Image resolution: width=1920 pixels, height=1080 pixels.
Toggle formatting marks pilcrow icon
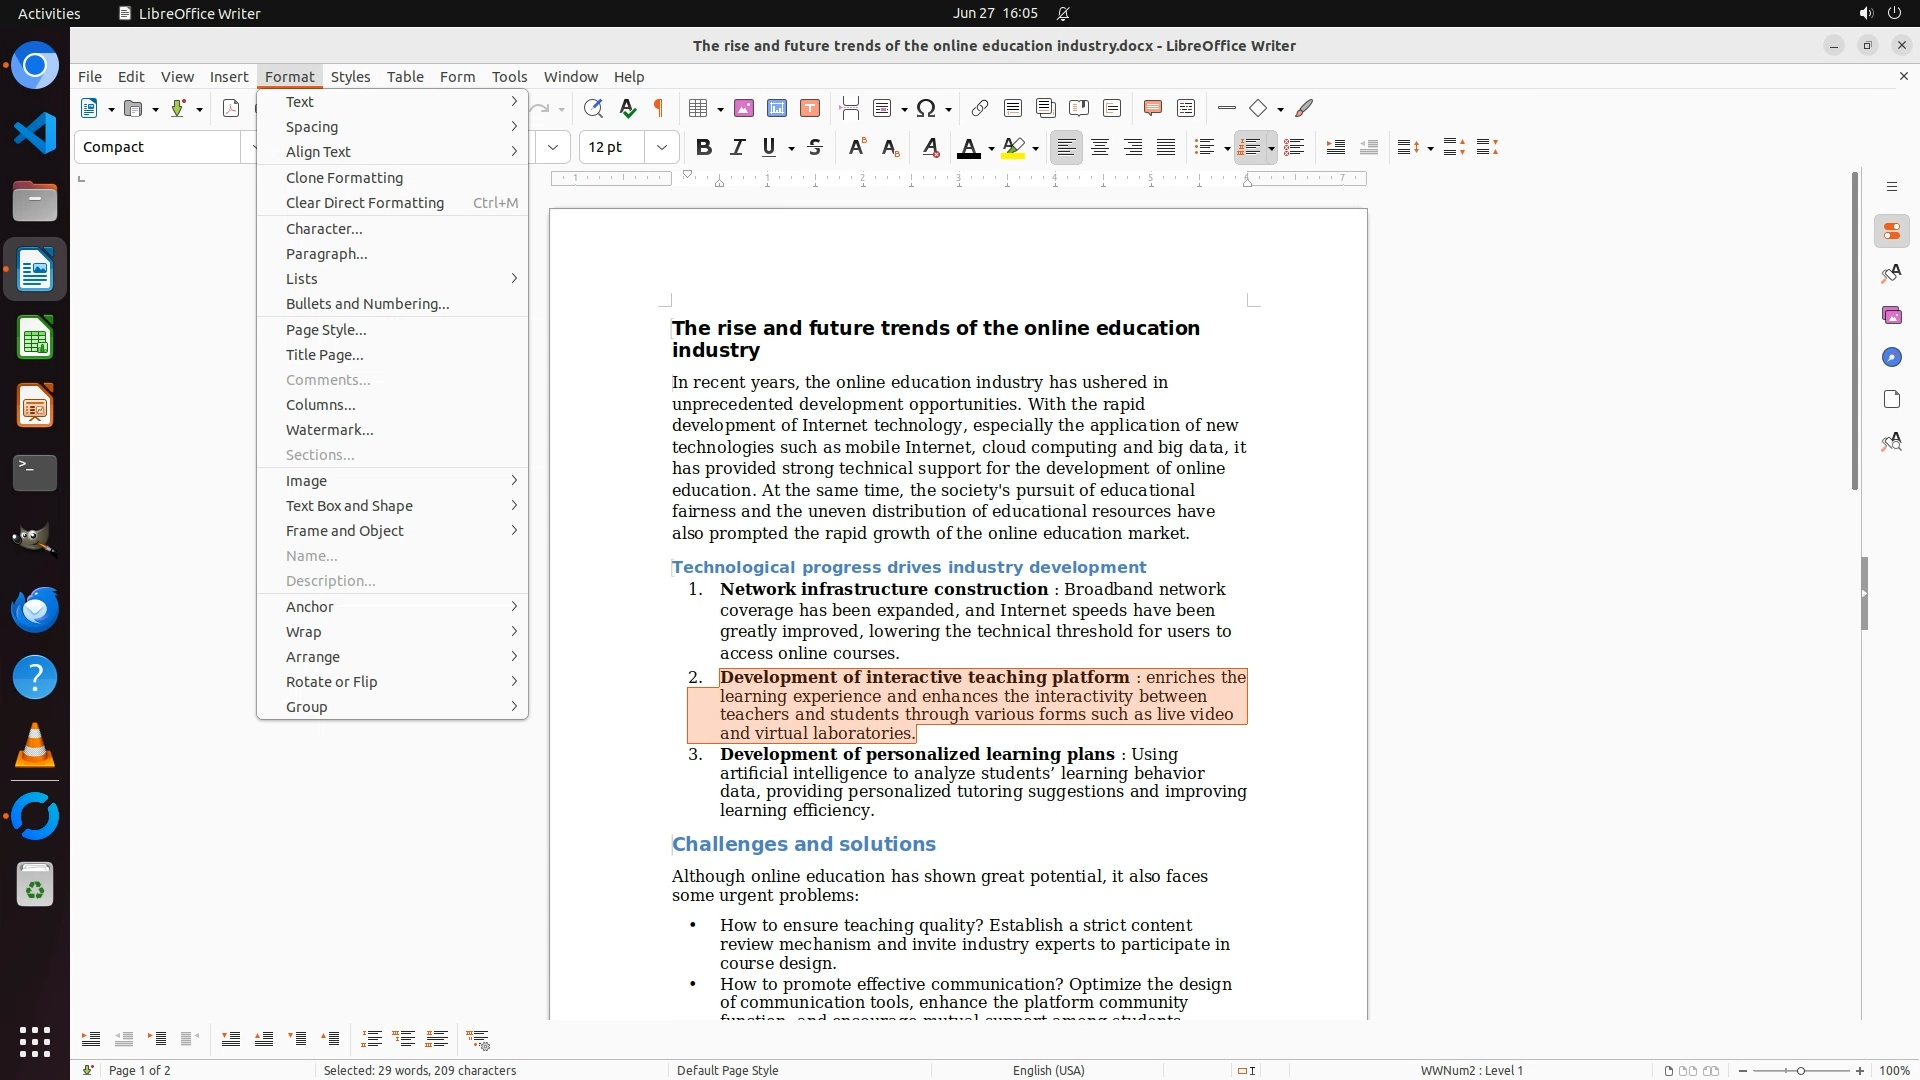[659, 108]
